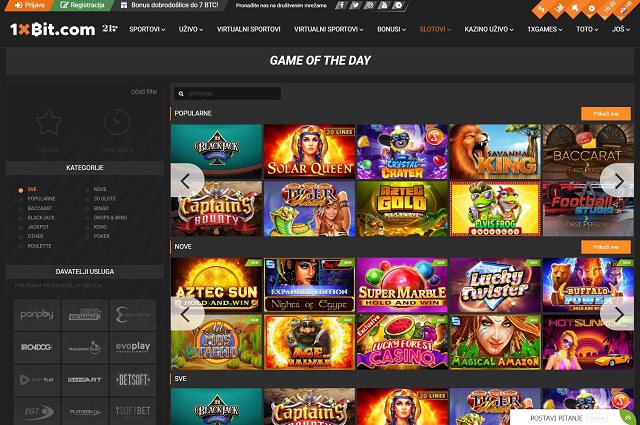The height and width of the screenshot is (425, 640).
Task: Click the Prijava login button
Action: (29, 5)
